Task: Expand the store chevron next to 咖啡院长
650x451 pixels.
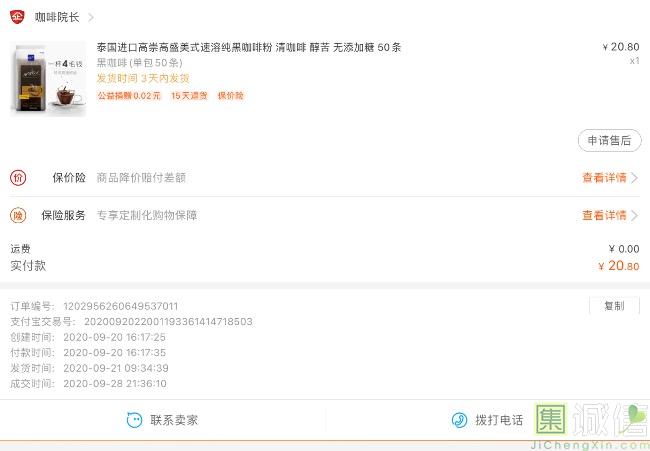Action: tap(91, 17)
